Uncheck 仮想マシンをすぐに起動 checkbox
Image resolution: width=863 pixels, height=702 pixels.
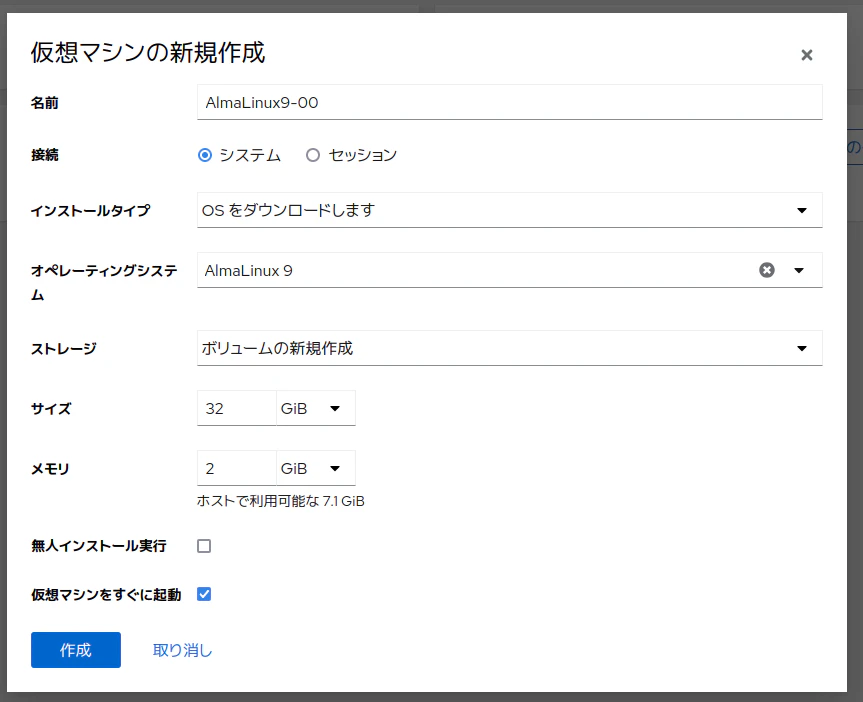[x=204, y=594]
